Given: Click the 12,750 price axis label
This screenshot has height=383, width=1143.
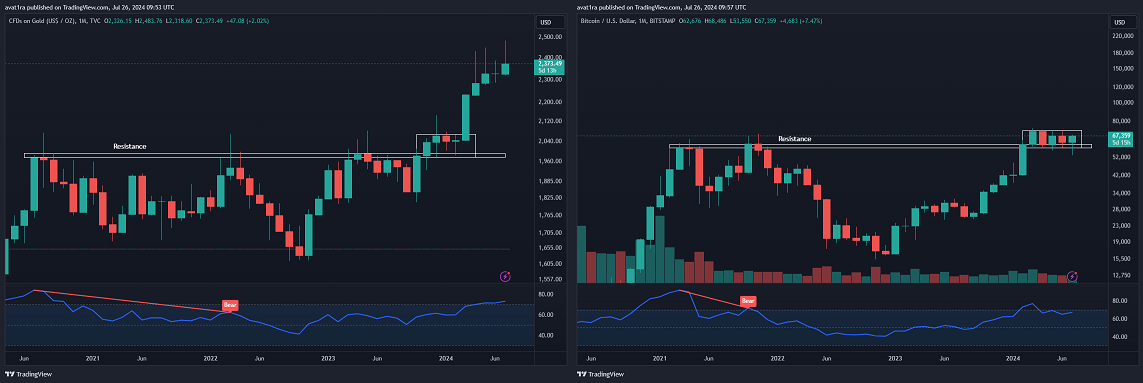Looking at the screenshot, I should pos(1121,275).
